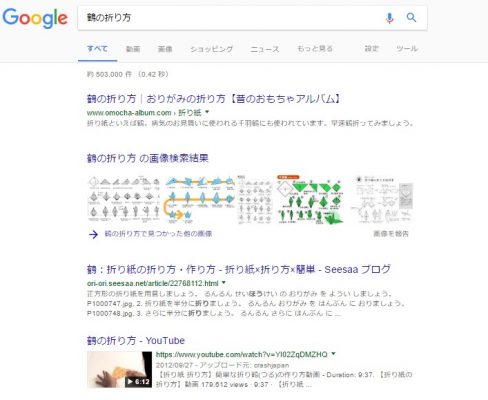Click the green origami crane diagram thumbnail

click(x=310, y=199)
